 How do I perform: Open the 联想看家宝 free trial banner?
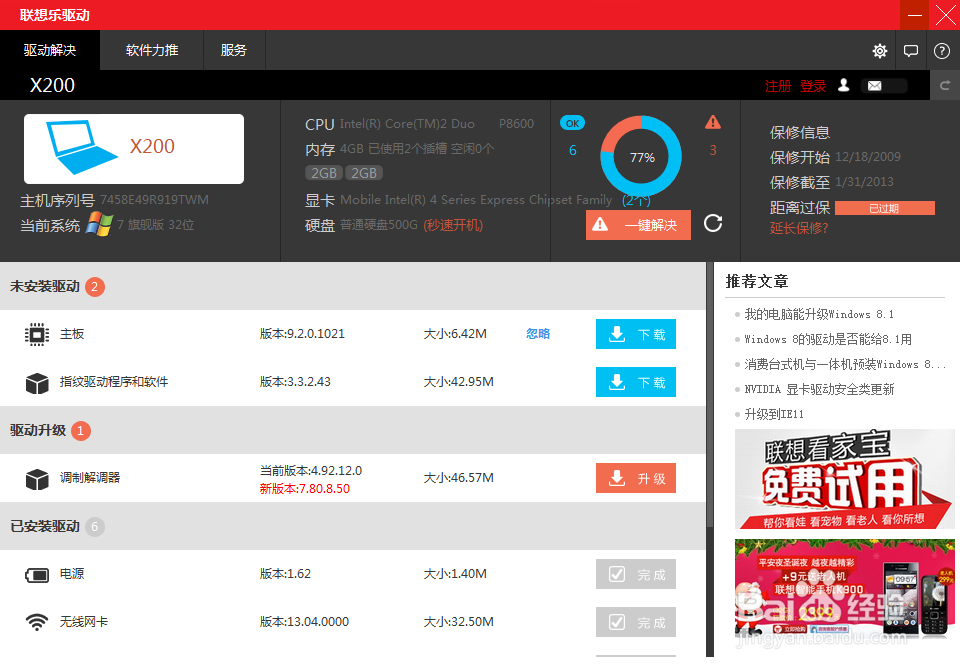(x=844, y=479)
